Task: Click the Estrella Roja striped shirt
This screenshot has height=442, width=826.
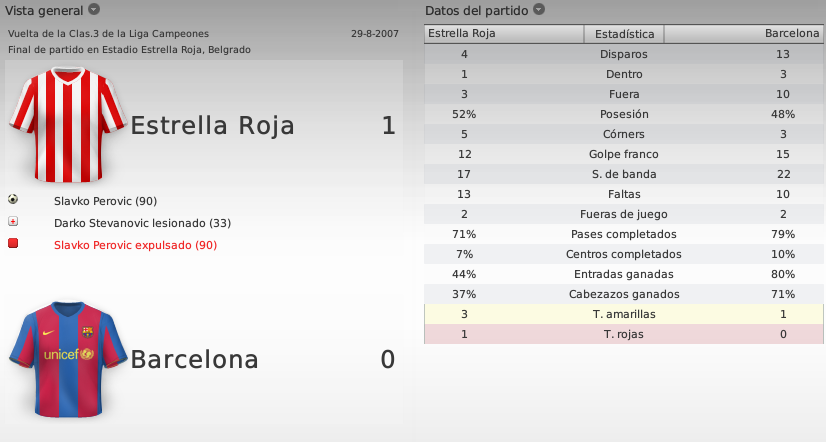Action: 68,124
